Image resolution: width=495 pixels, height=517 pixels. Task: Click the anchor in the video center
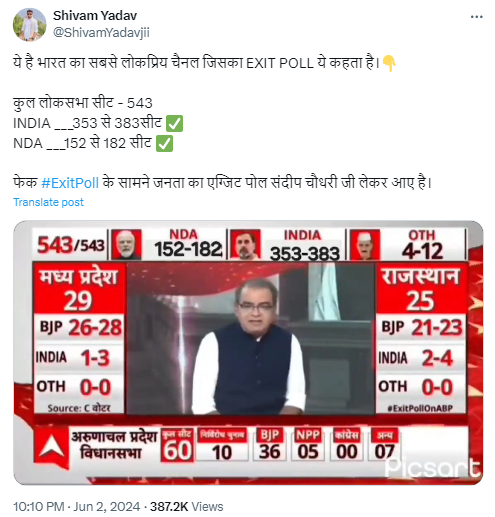[251, 345]
